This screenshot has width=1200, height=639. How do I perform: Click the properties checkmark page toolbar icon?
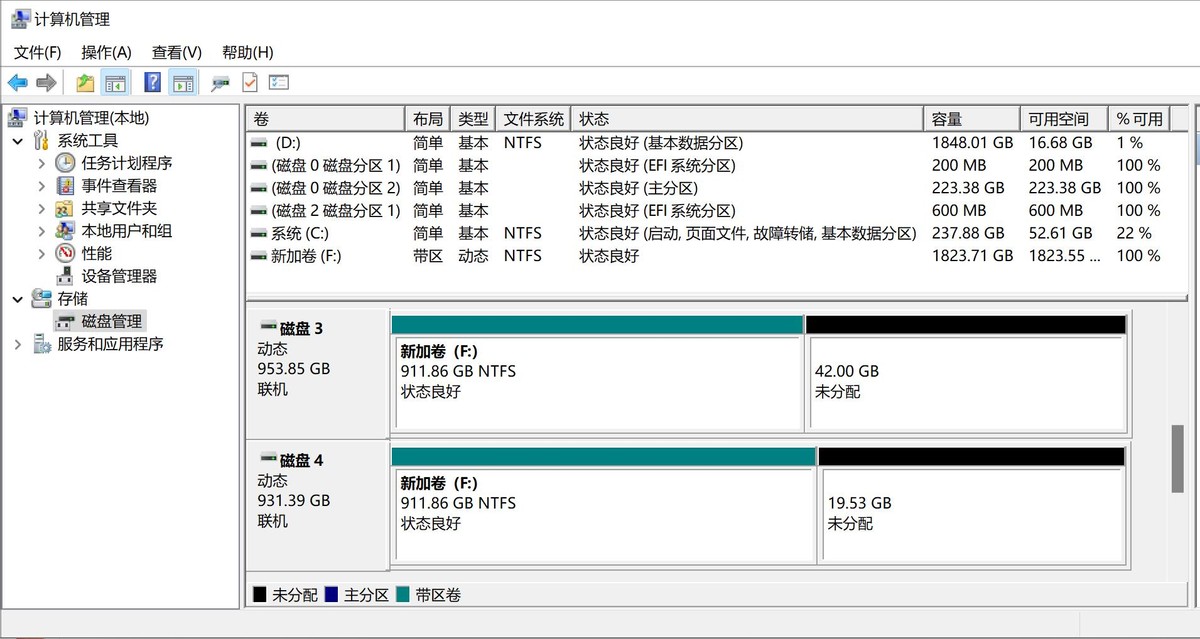[249, 83]
